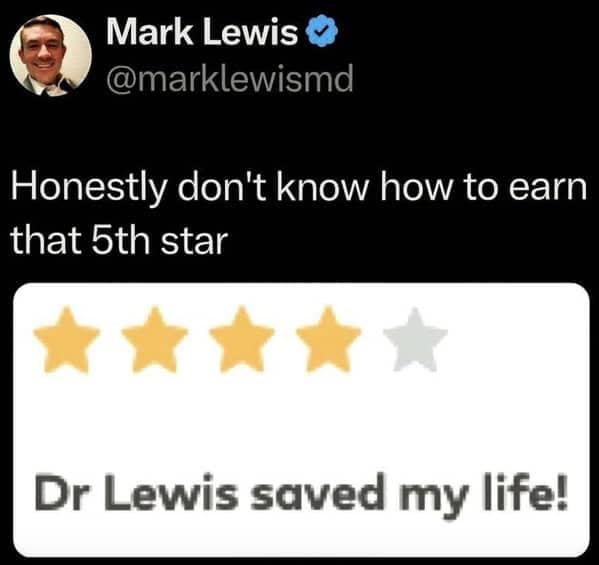The height and width of the screenshot is (565, 599).
Task: Open the @marklewismd handle link
Action: [230, 79]
